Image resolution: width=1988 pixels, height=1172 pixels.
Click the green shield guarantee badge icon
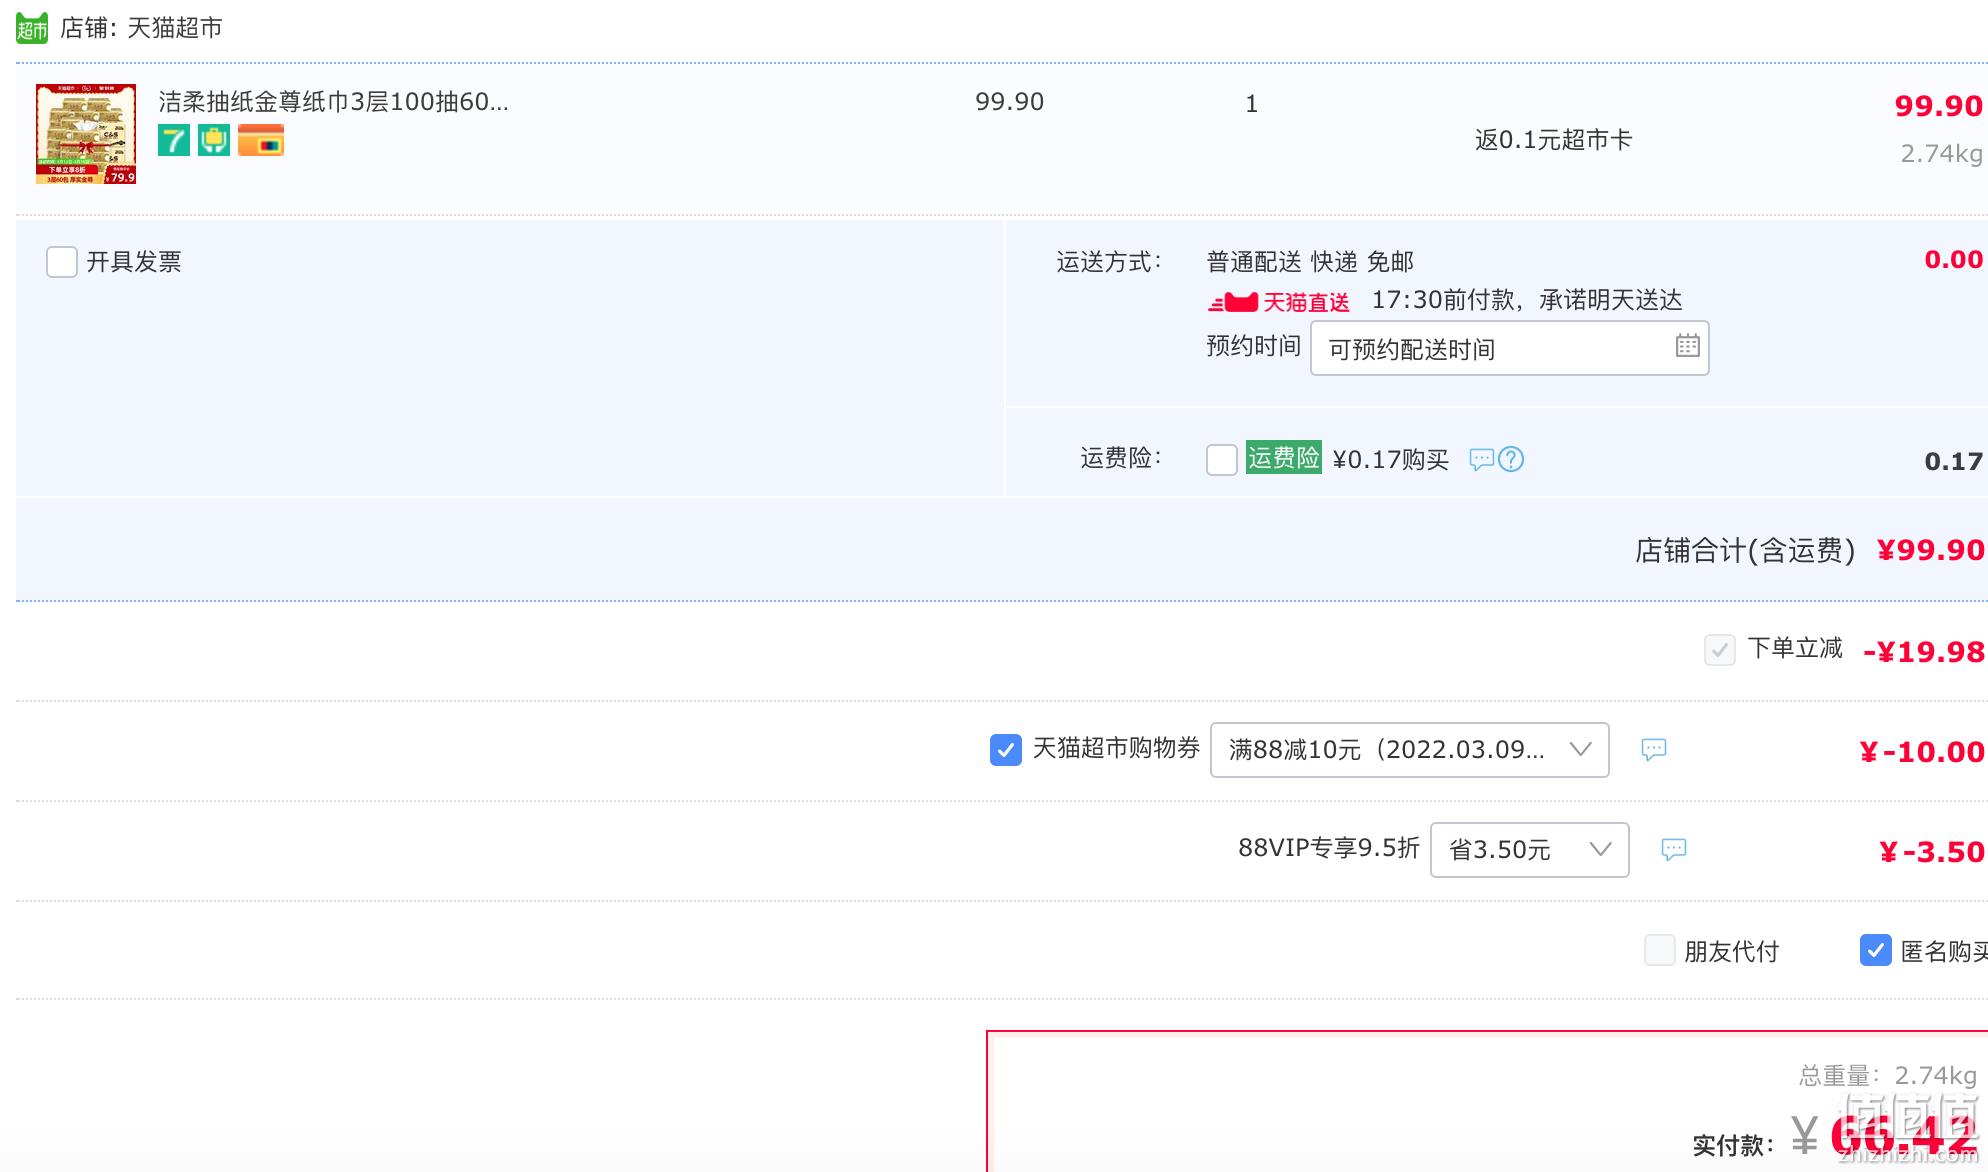(214, 140)
